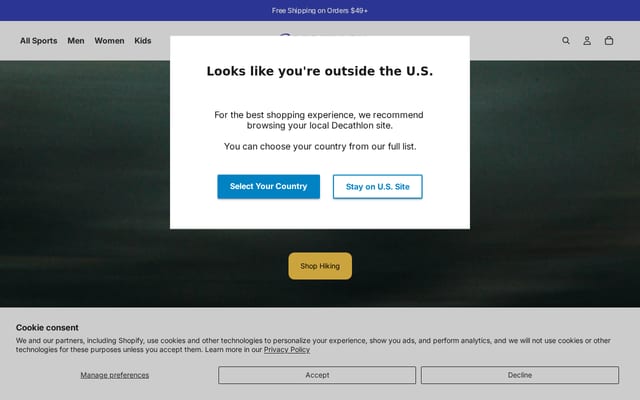Open the Men menu
Image resolution: width=640 pixels, height=400 pixels.
[x=76, y=41]
